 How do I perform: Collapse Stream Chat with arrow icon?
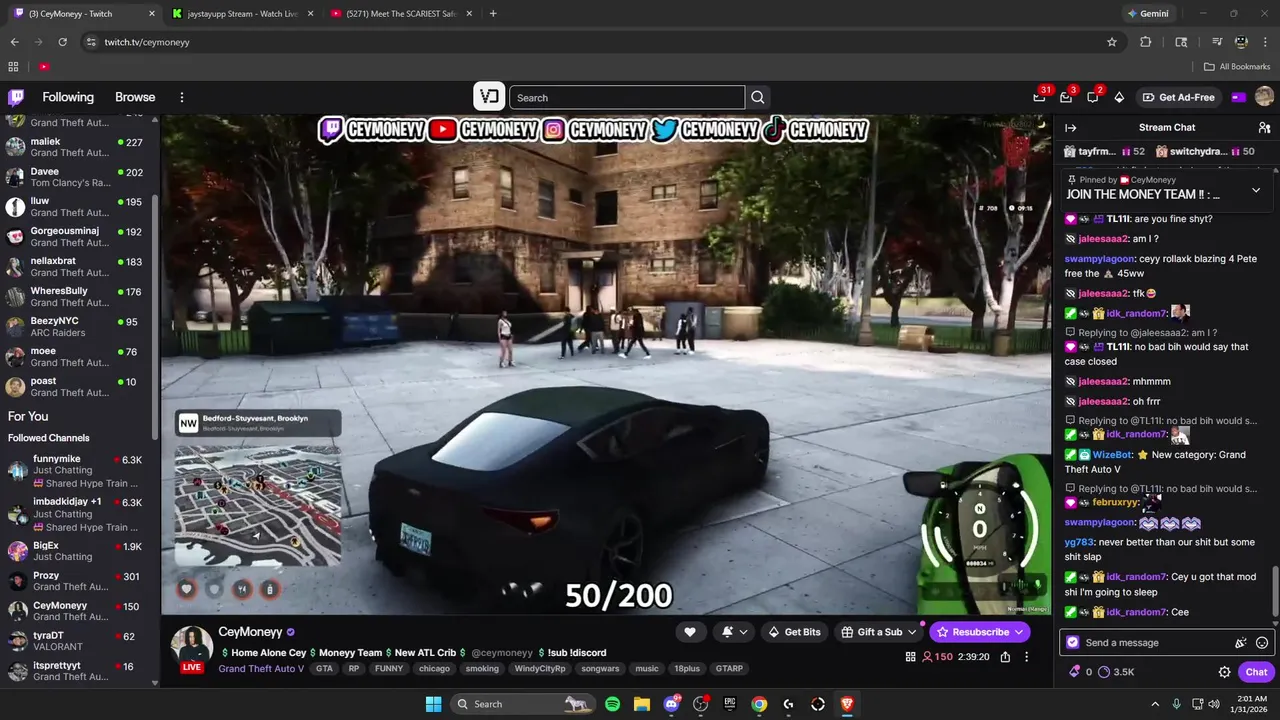pyautogui.click(x=1070, y=128)
